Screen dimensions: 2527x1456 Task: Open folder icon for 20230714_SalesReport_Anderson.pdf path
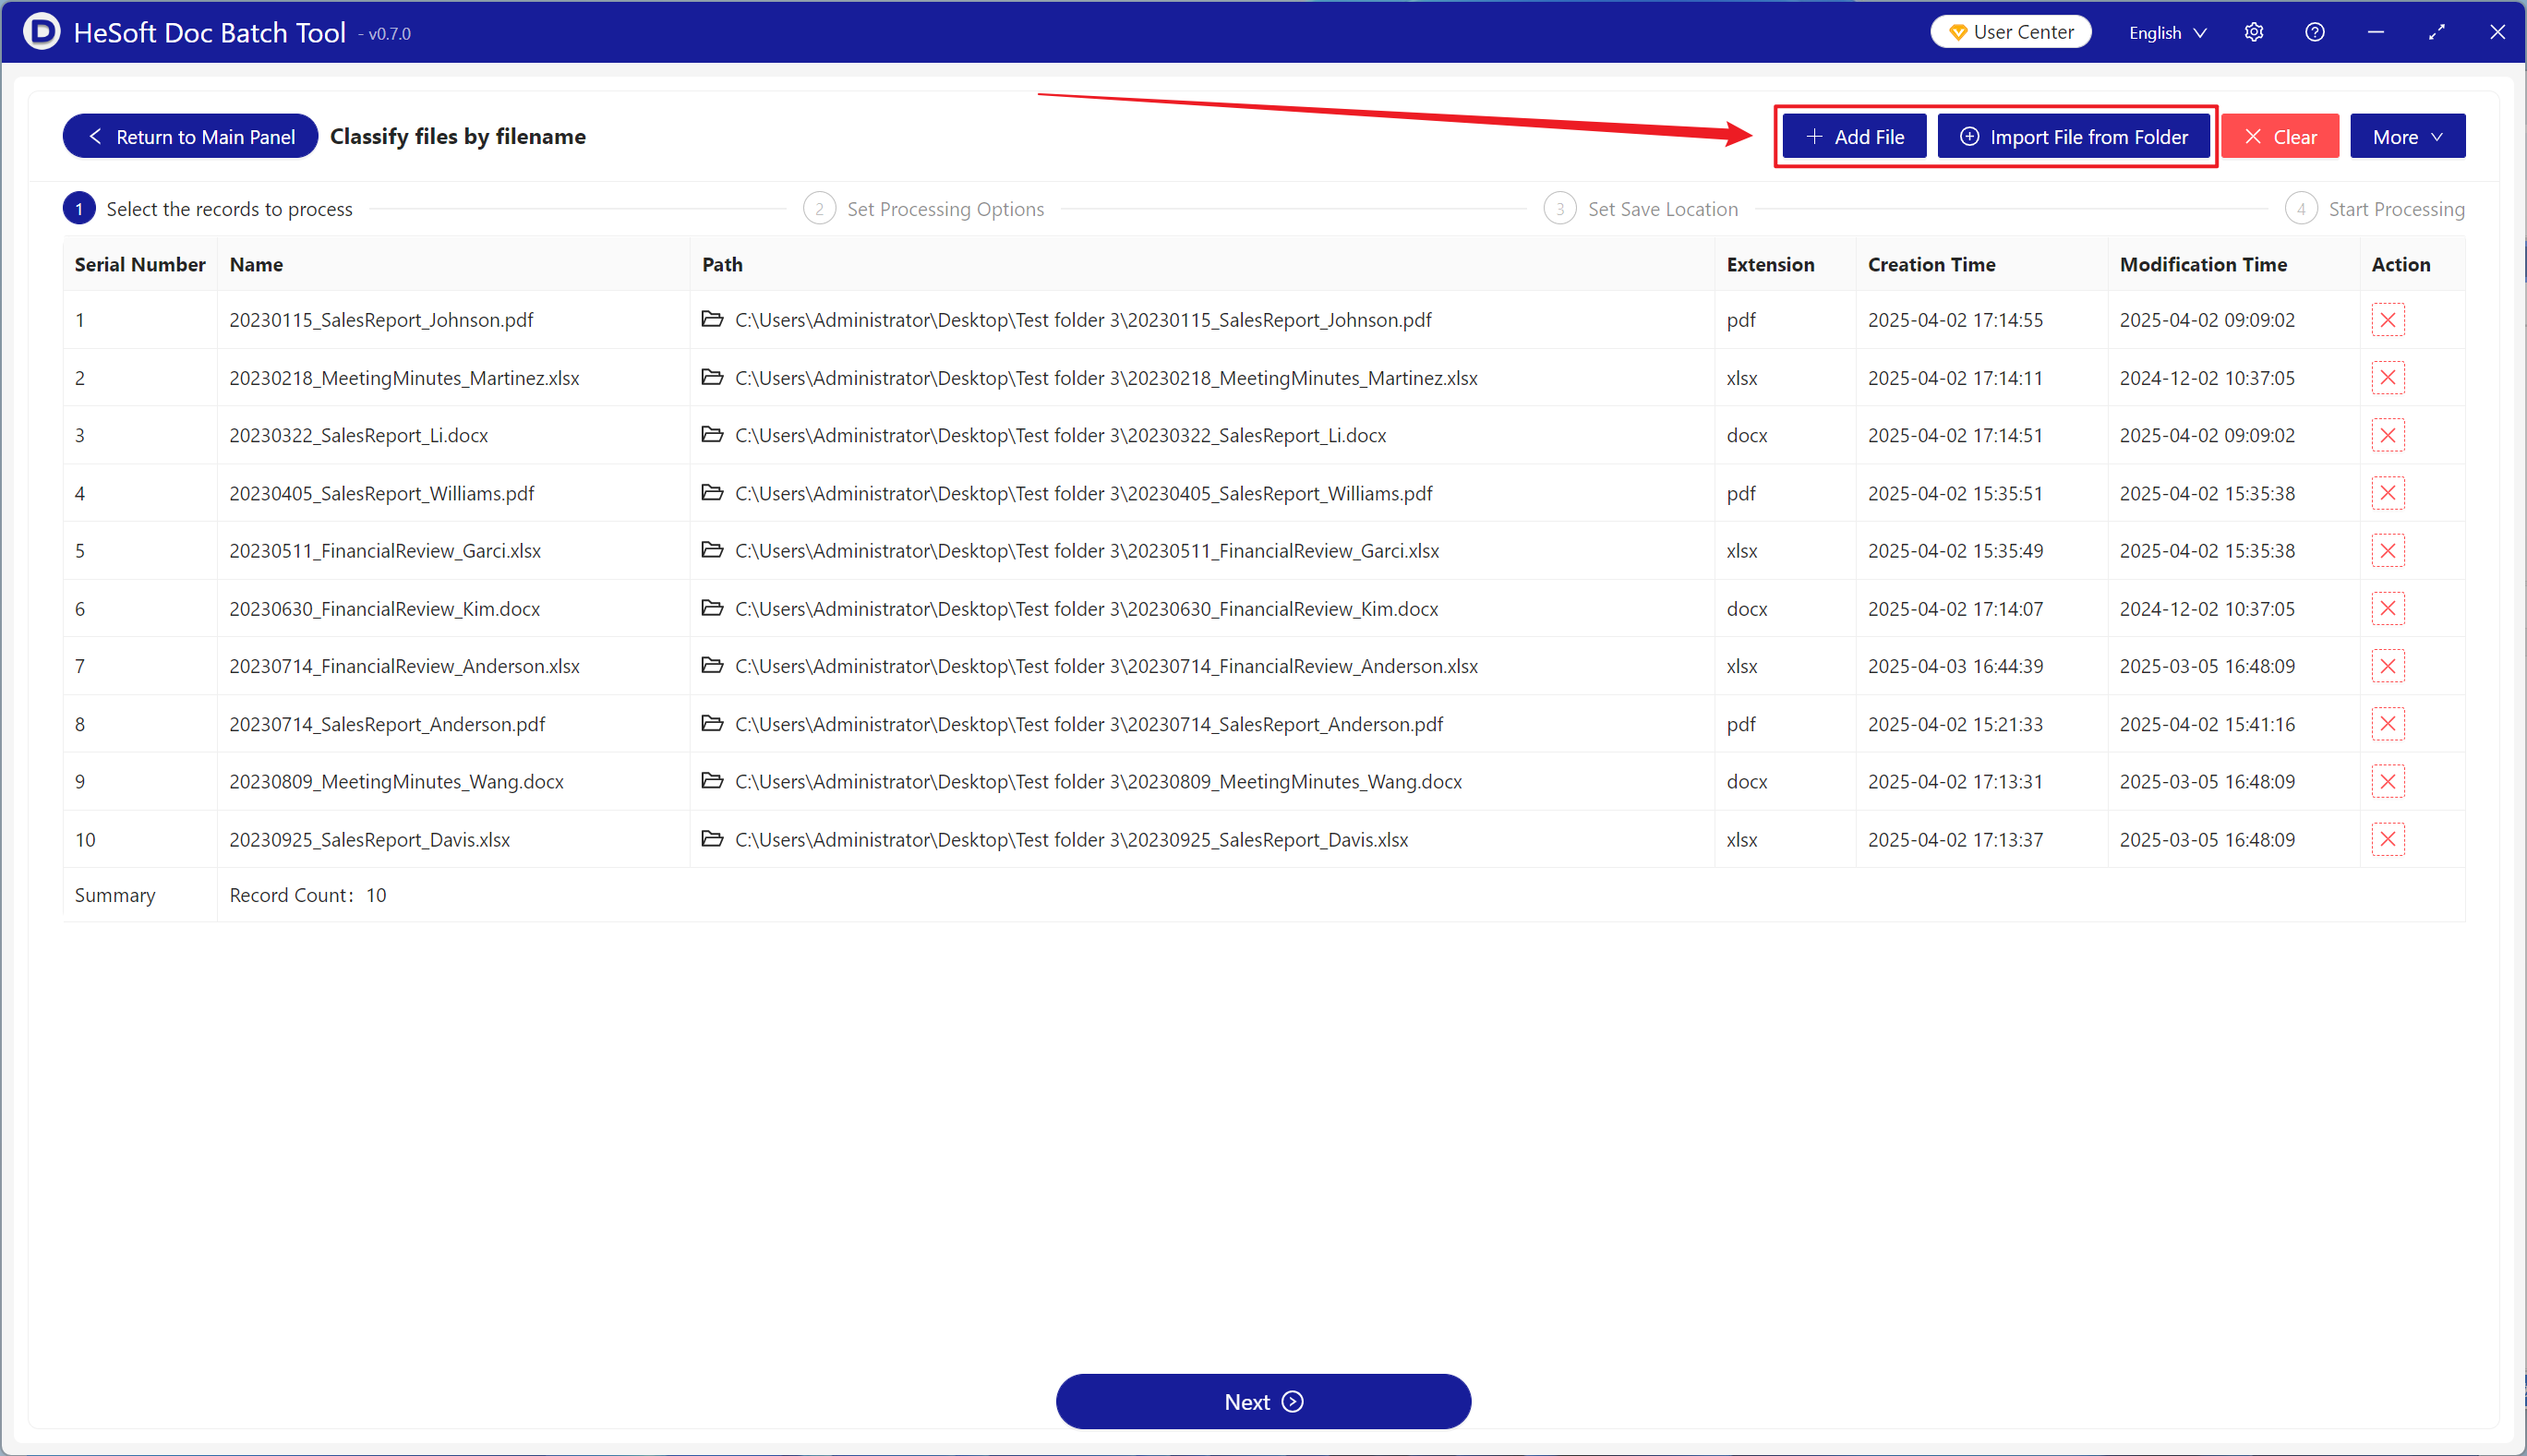coord(712,723)
